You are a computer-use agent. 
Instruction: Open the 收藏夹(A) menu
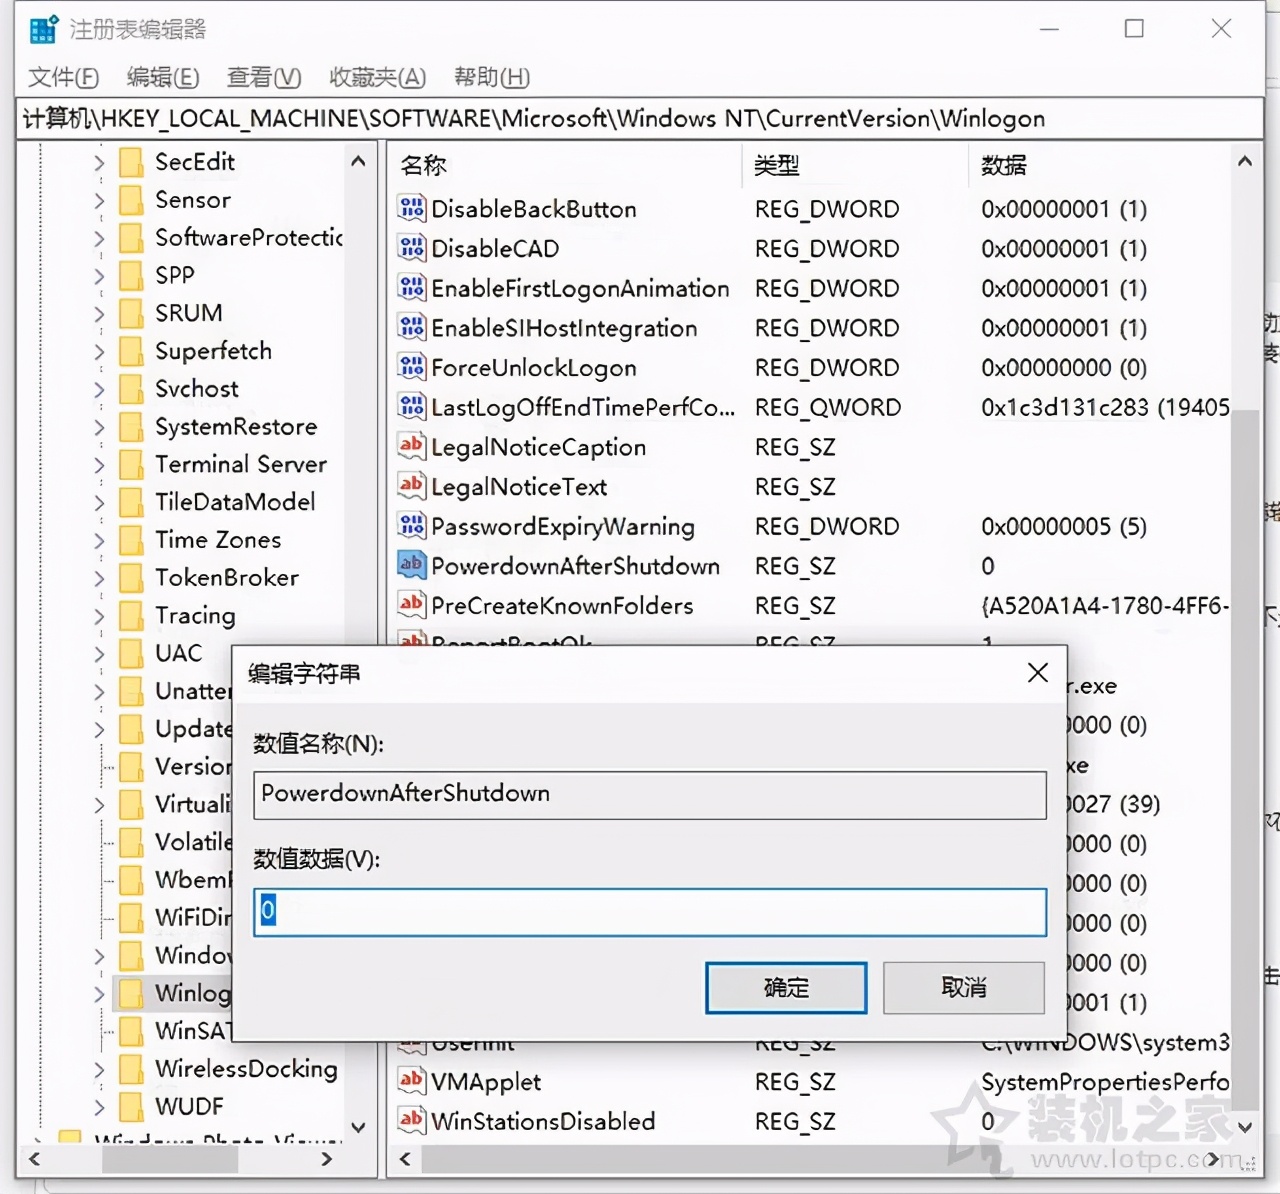pyautogui.click(x=378, y=77)
